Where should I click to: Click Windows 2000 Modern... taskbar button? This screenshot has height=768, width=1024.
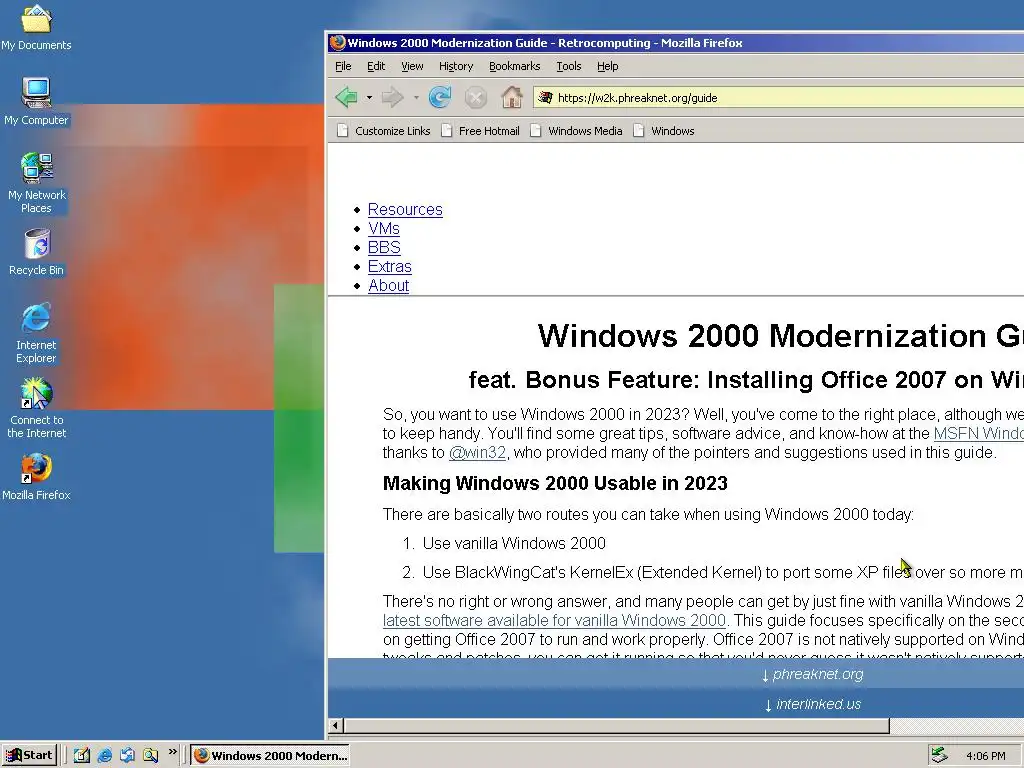coord(270,755)
